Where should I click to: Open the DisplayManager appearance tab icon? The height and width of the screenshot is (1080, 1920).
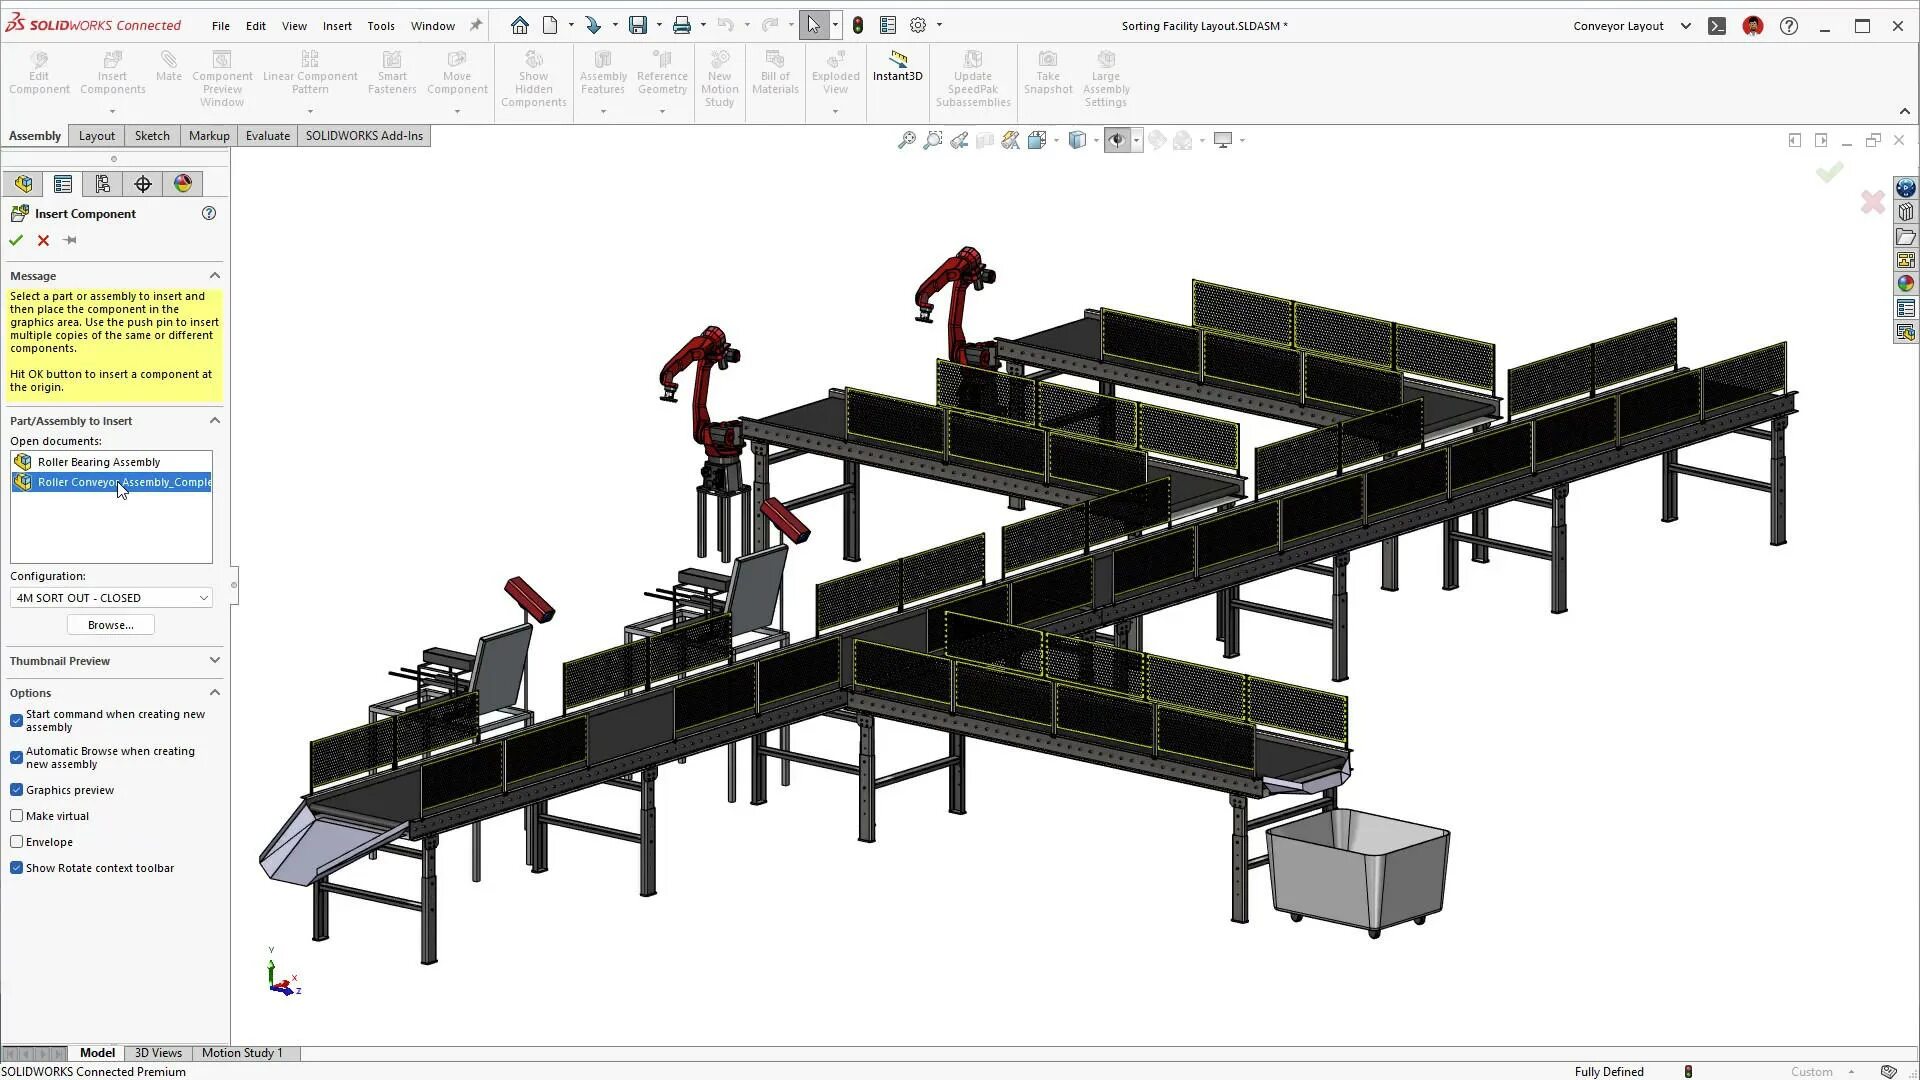coord(183,184)
